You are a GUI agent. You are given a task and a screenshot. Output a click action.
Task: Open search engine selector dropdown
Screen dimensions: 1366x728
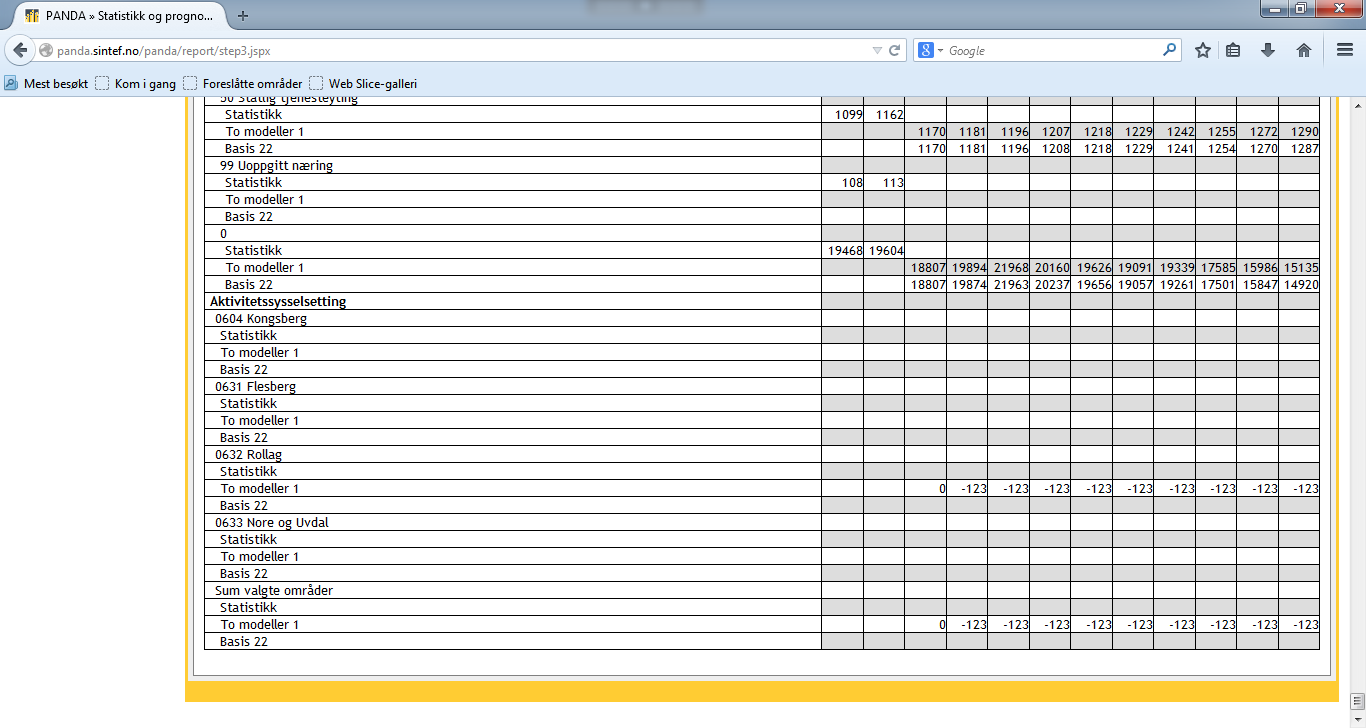click(940, 50)
